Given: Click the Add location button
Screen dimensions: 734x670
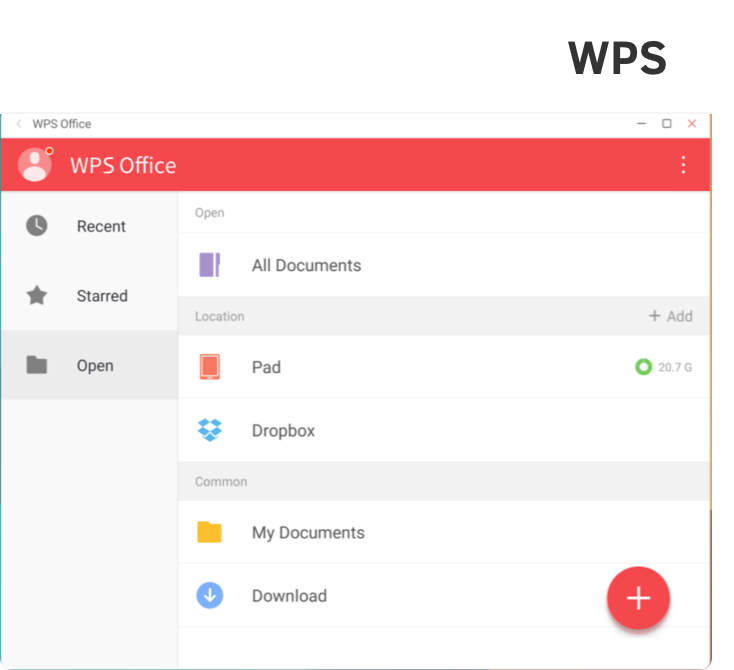Looking at the screenshot, I should 670,316.
